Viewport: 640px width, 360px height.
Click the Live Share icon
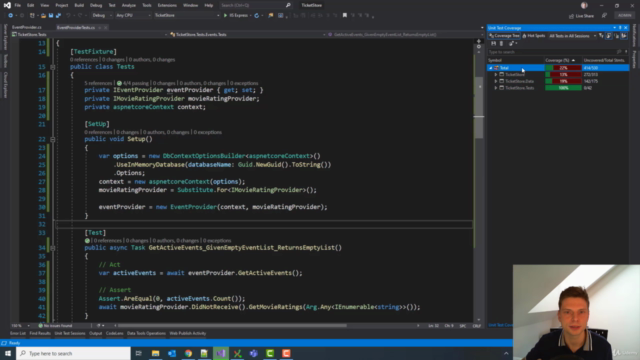[571, 16]
